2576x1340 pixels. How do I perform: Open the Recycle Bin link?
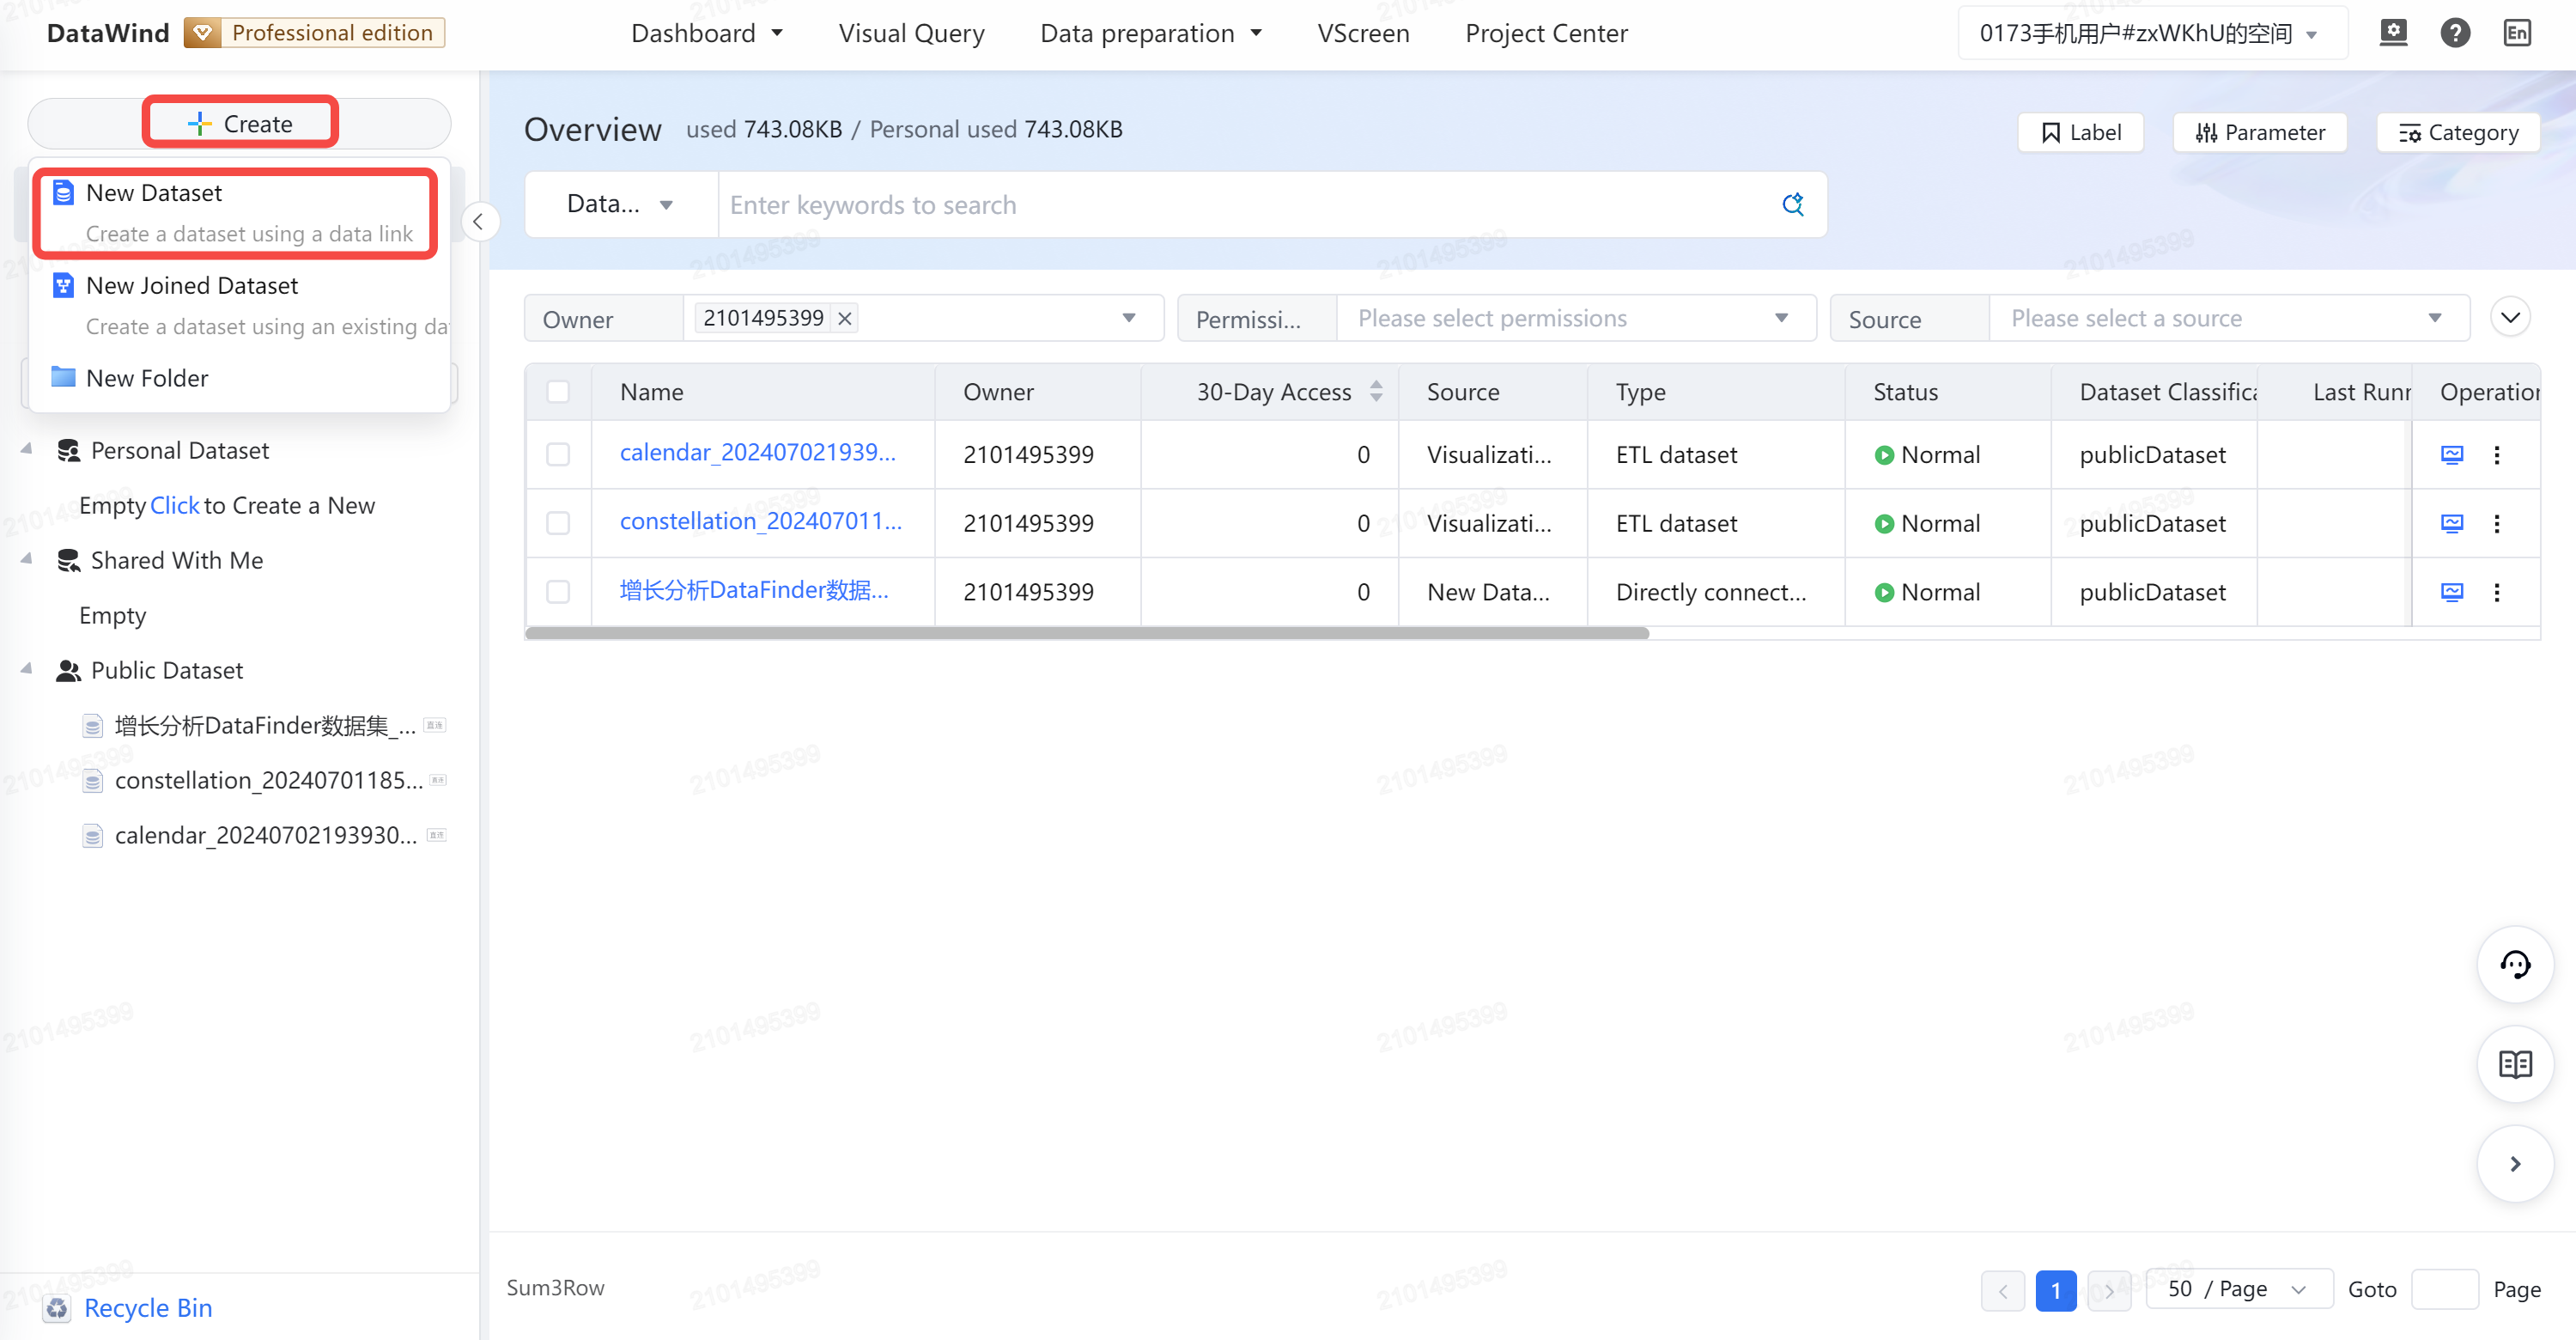(148, 1307)
